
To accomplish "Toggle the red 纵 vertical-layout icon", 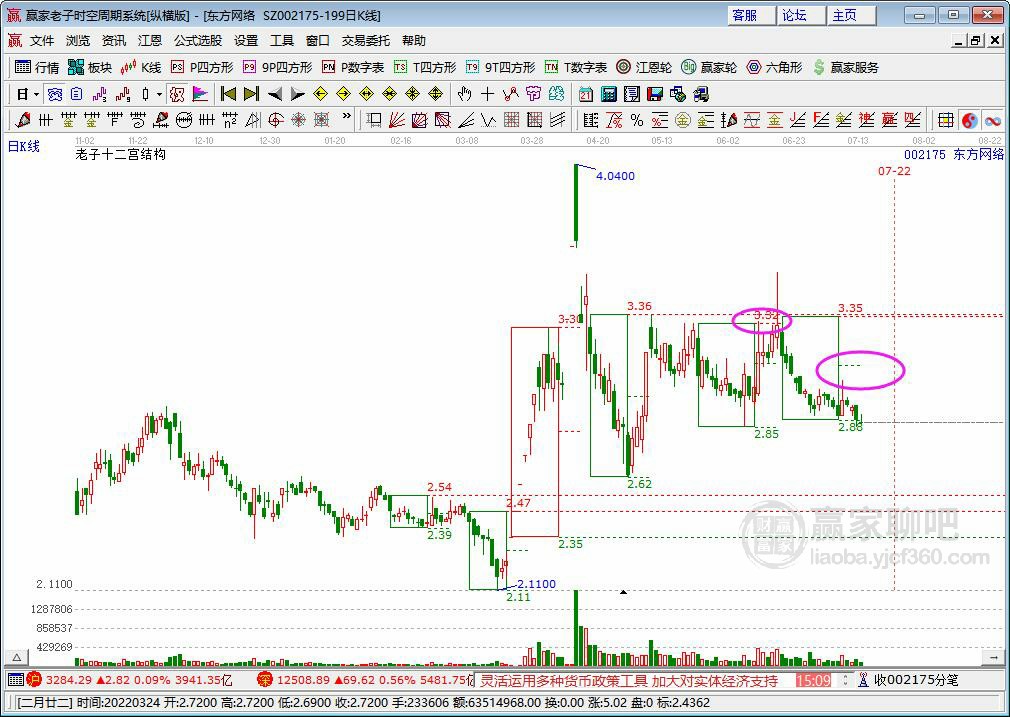I will [x=176, y=95].
